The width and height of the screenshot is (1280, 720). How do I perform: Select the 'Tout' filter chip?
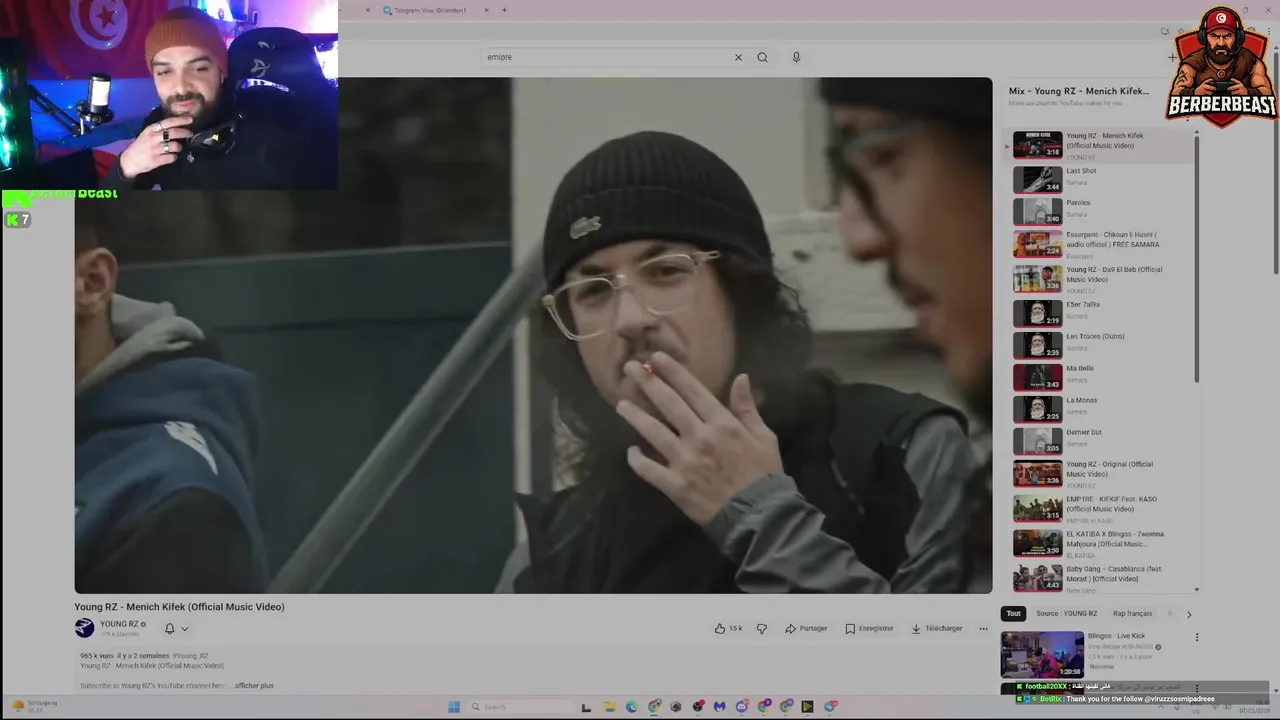[x=1014, y=614]
